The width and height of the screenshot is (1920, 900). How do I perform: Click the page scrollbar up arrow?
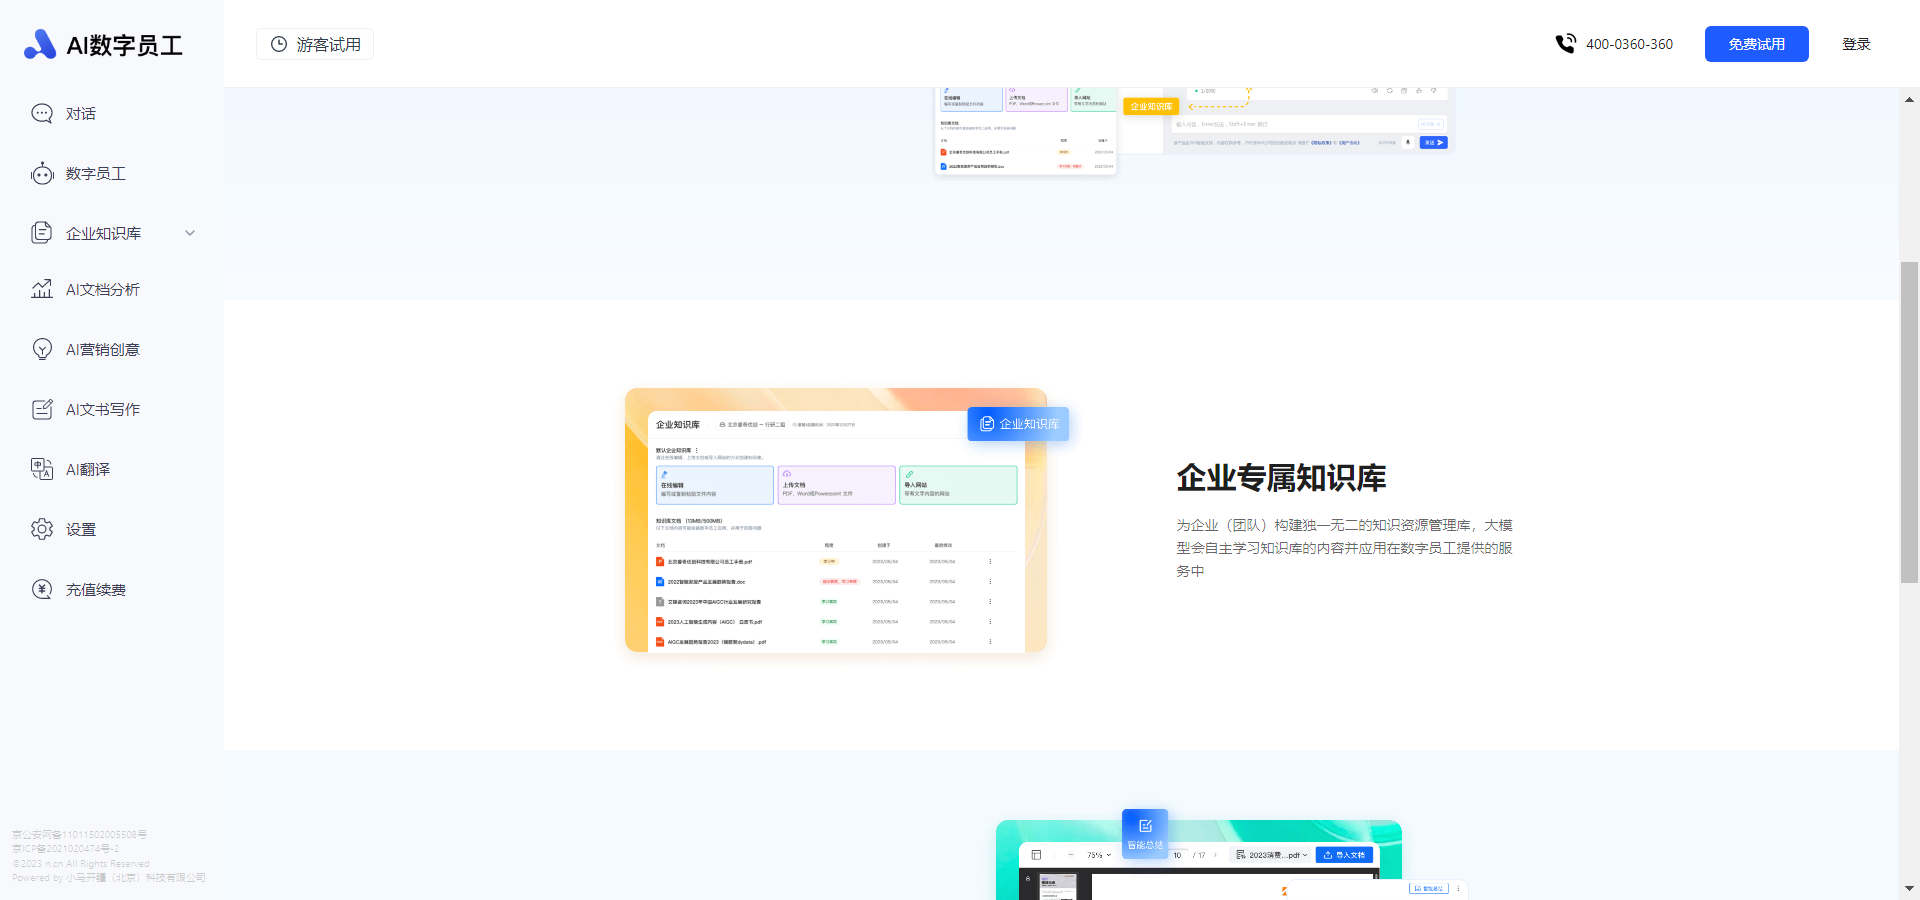tap(1909, 99)
